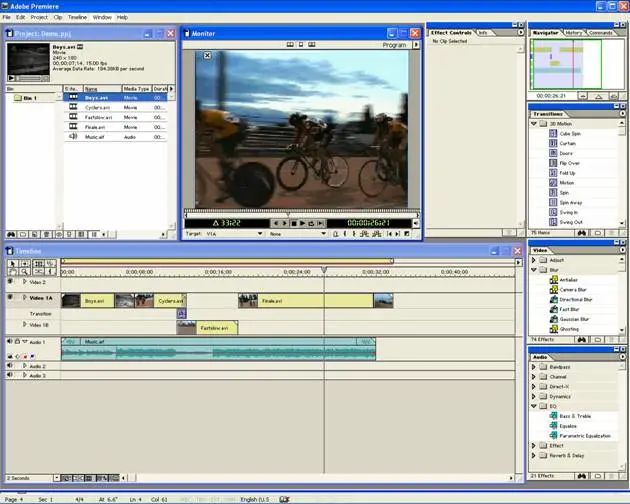Select the Camera Blur video effect
The image size is (630, 504).
(573, 290)
